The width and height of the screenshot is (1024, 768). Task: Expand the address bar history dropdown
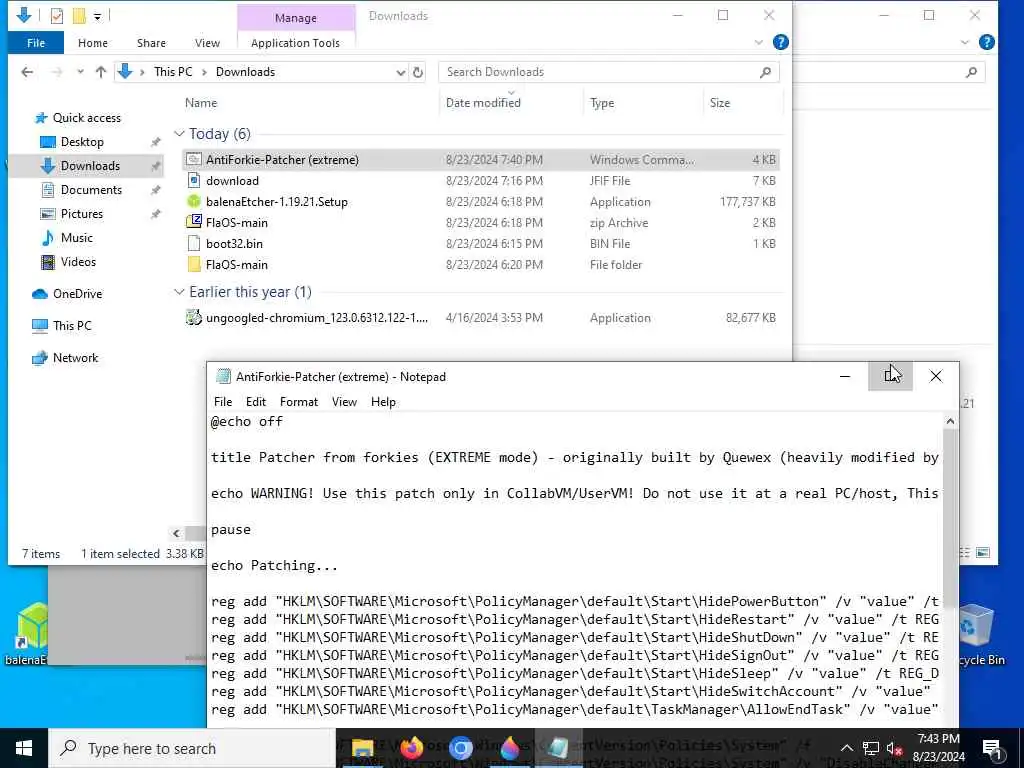coord(401,72)
